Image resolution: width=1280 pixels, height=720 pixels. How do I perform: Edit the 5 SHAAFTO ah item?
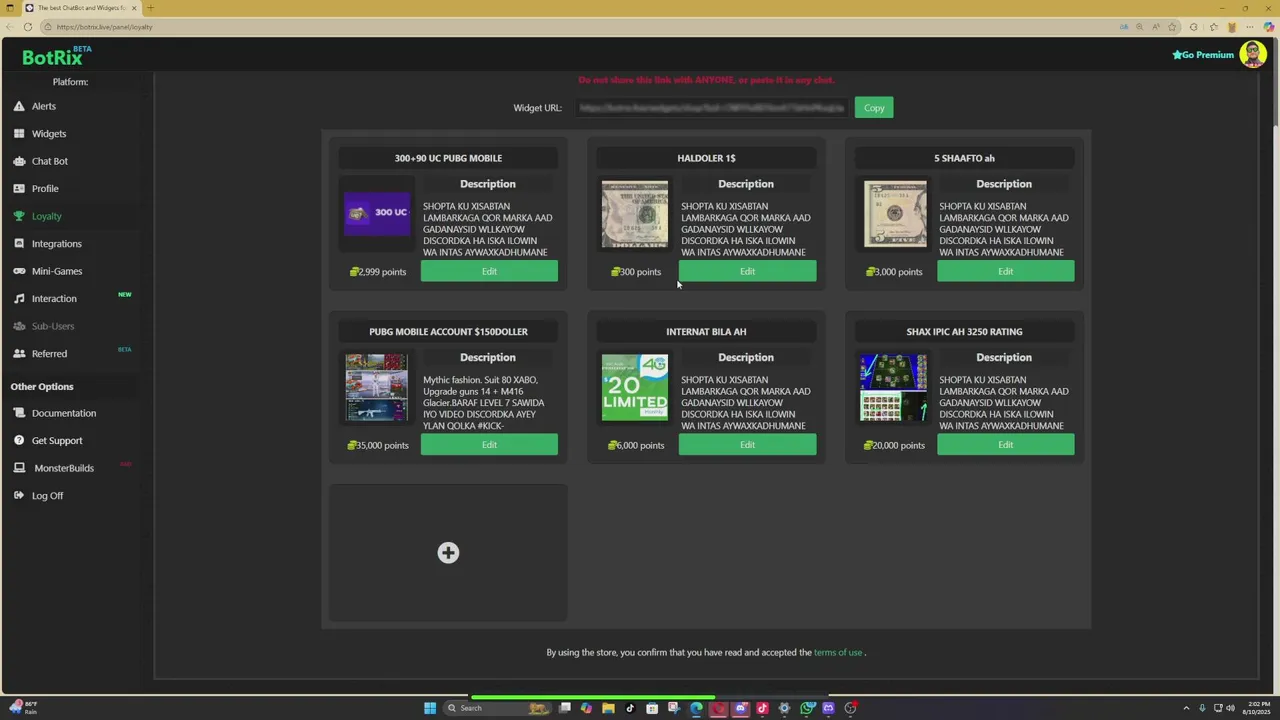pos(1005,271)
